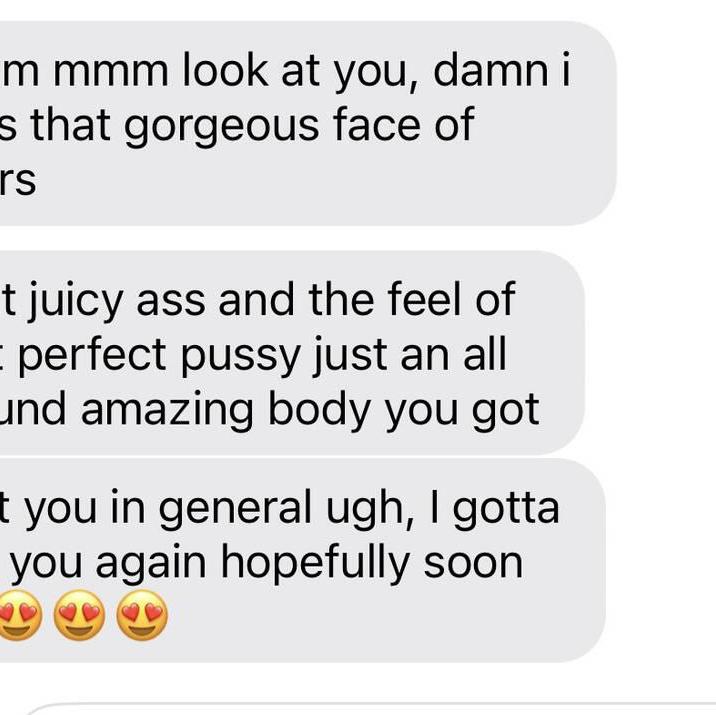Image resolution: width=716 pixels, height=715 pixels.
Task: Click the word 'damn' in the top message
Action: 490,69
